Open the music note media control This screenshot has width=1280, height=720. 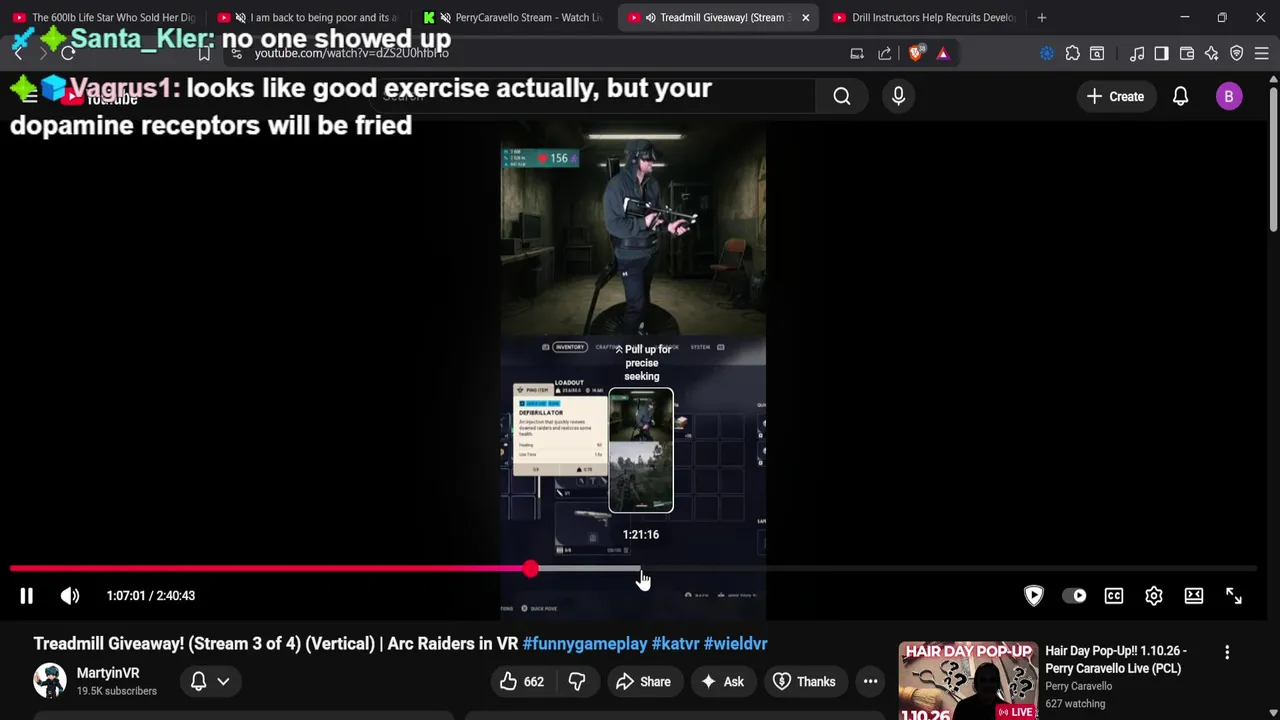1137,53
